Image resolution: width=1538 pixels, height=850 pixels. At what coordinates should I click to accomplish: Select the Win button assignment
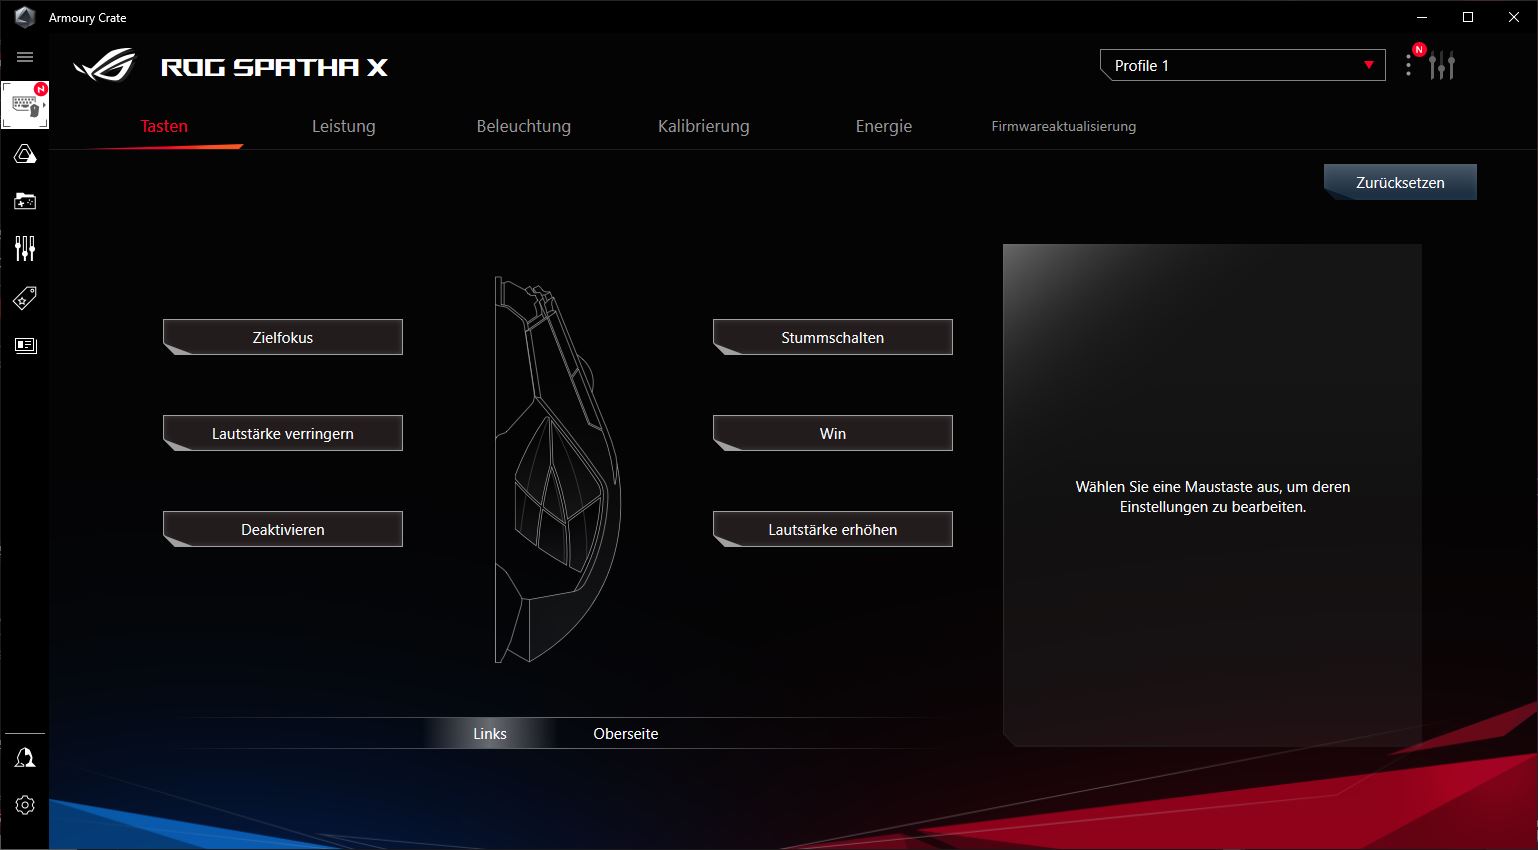(x=833, y=433)
